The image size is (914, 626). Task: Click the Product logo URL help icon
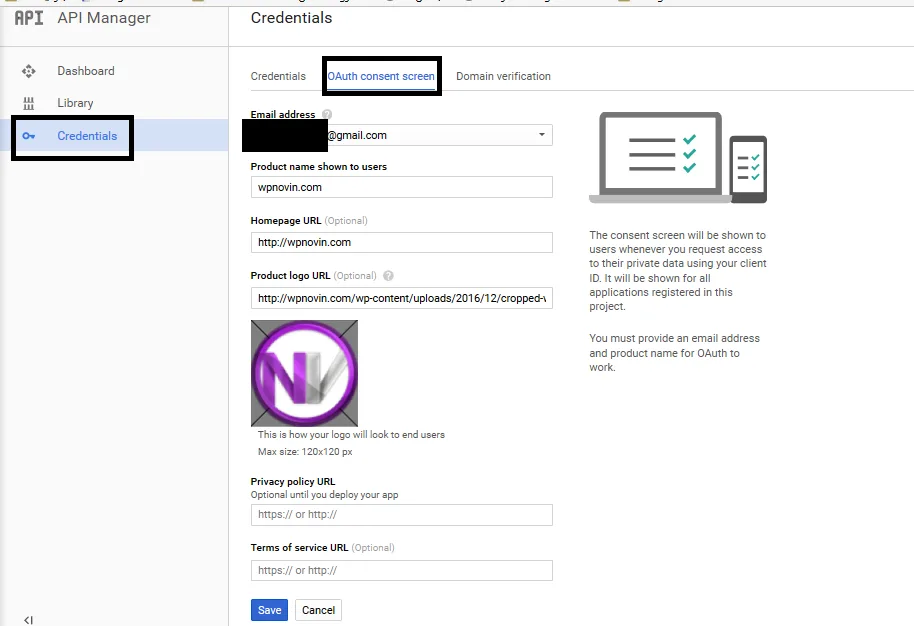tap(388, 276)
